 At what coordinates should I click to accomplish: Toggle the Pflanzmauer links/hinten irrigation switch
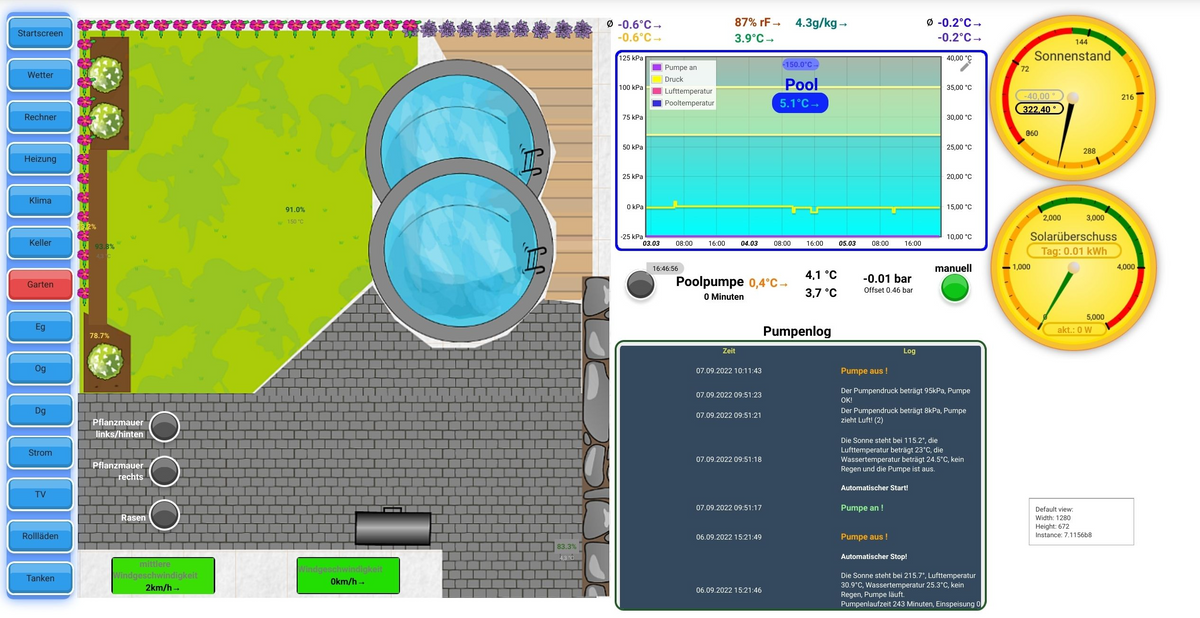[164, 427]
